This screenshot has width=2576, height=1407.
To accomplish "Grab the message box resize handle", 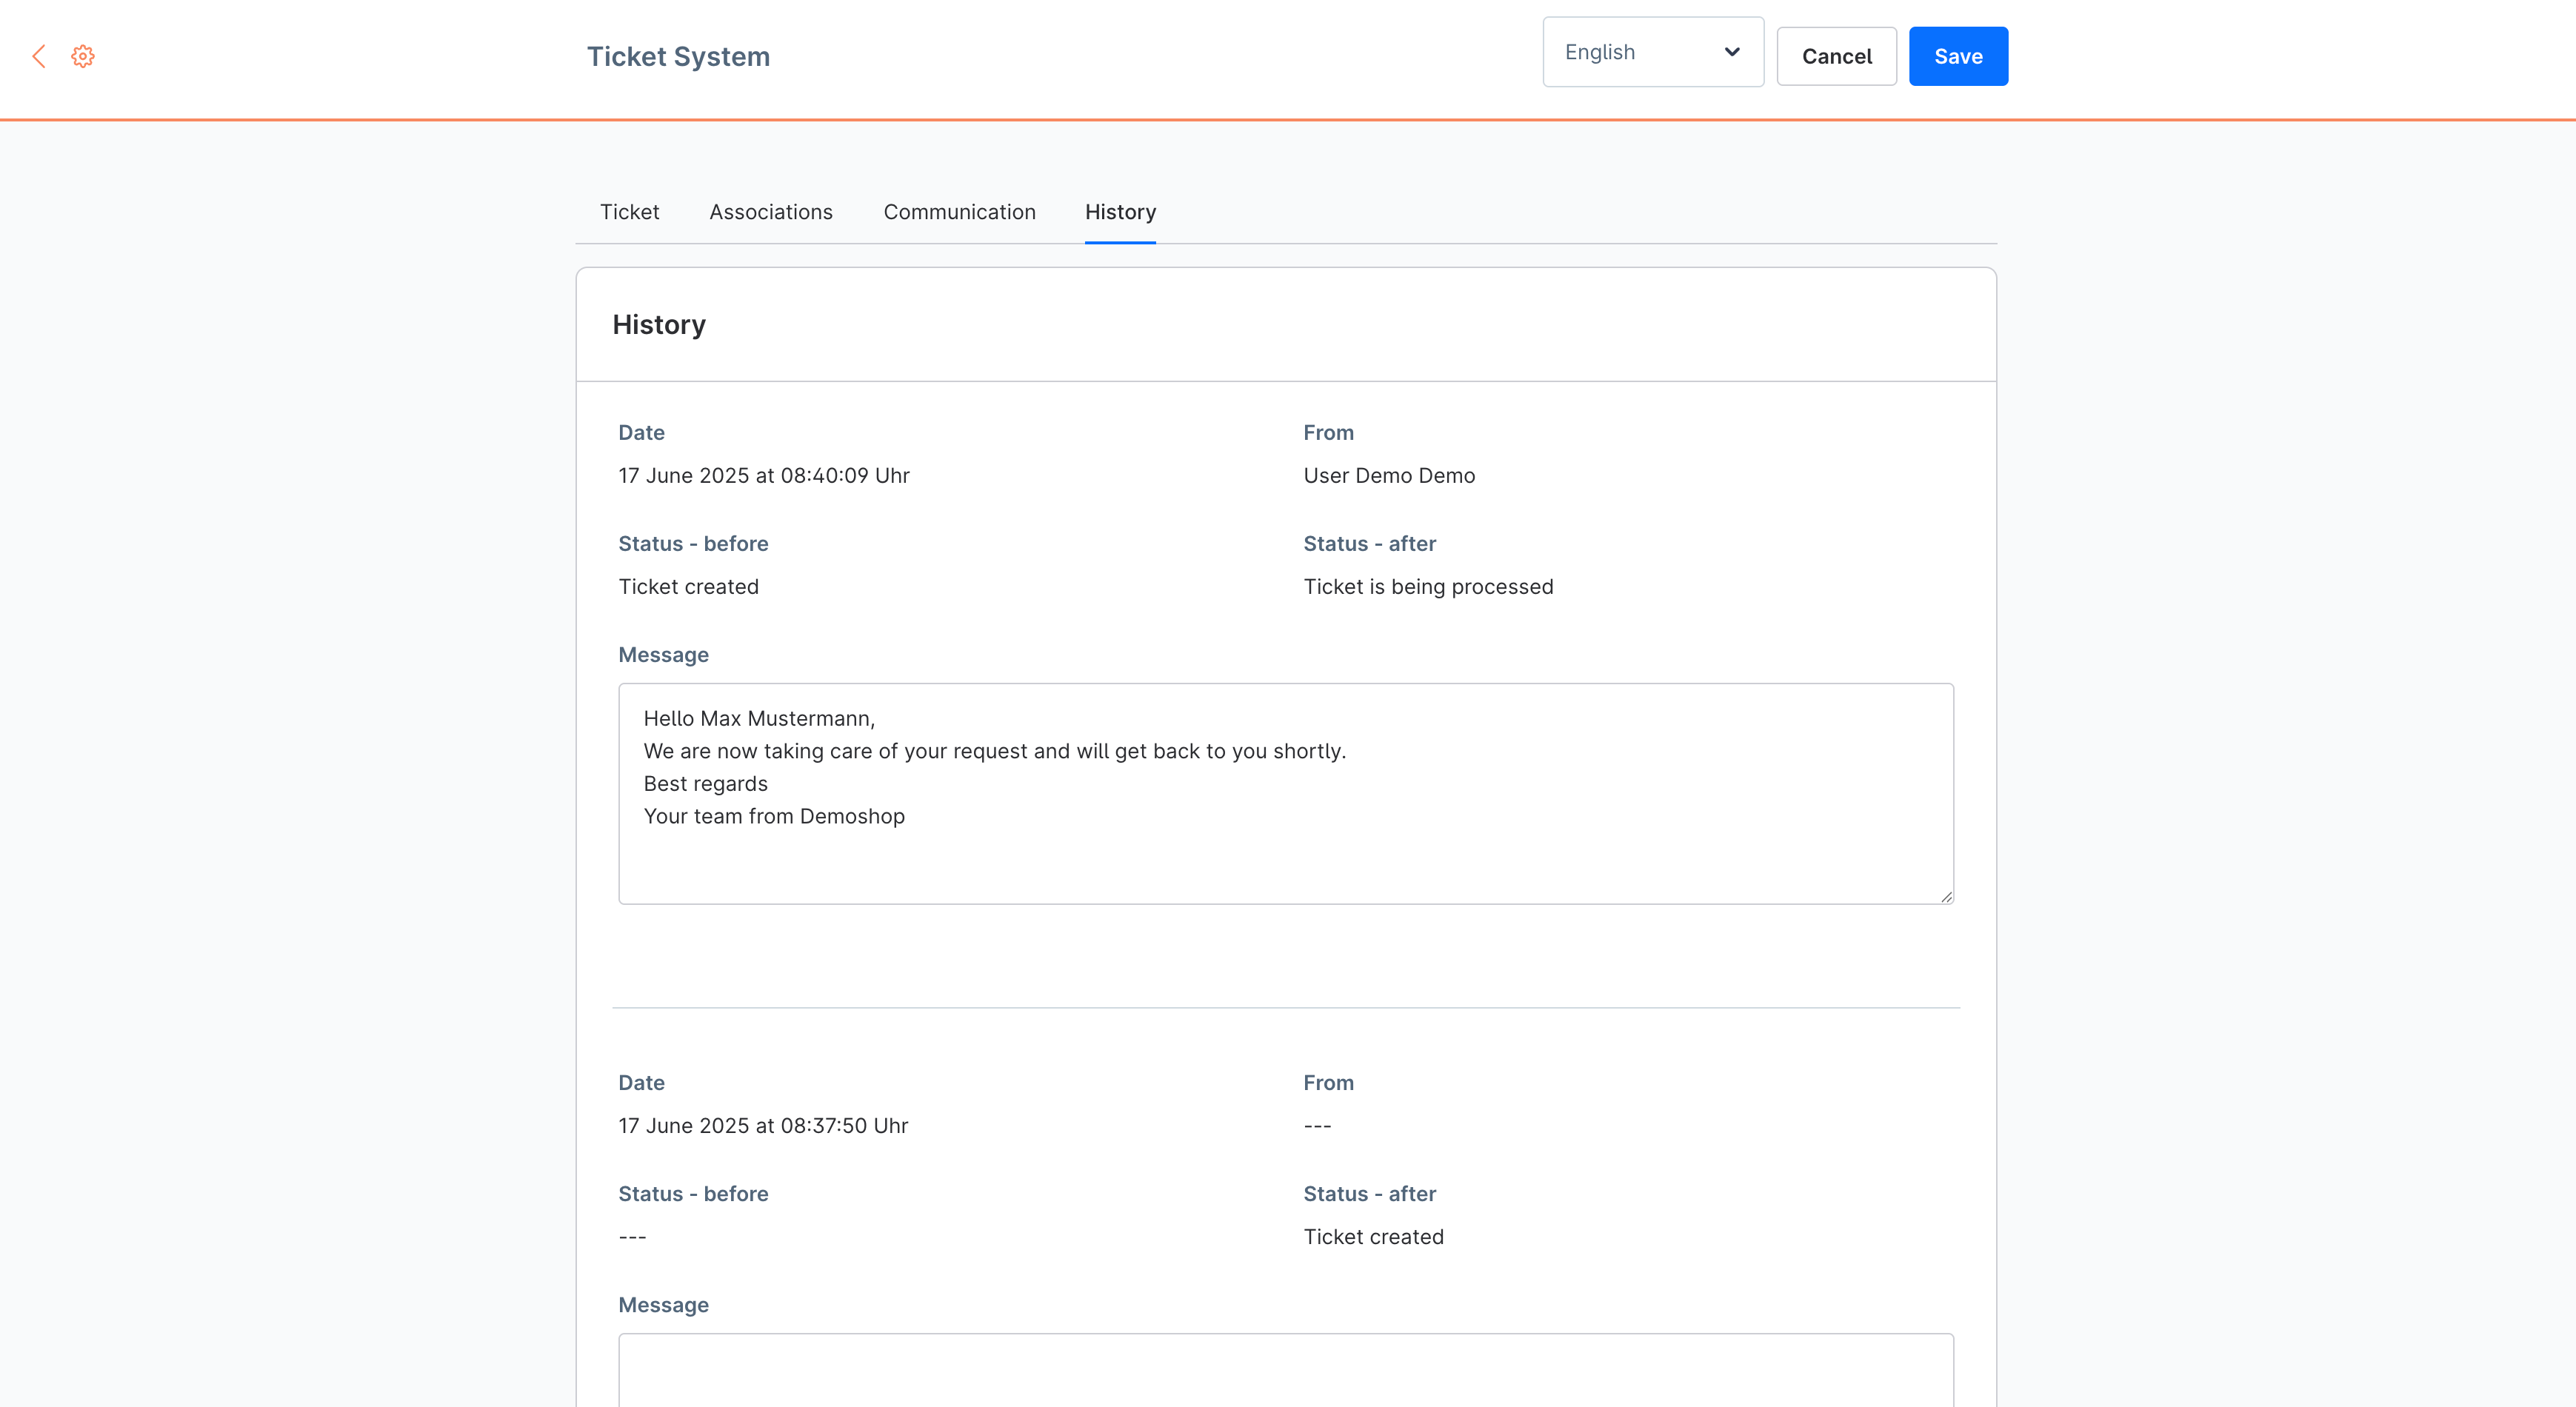I will tap(1946, 897).
